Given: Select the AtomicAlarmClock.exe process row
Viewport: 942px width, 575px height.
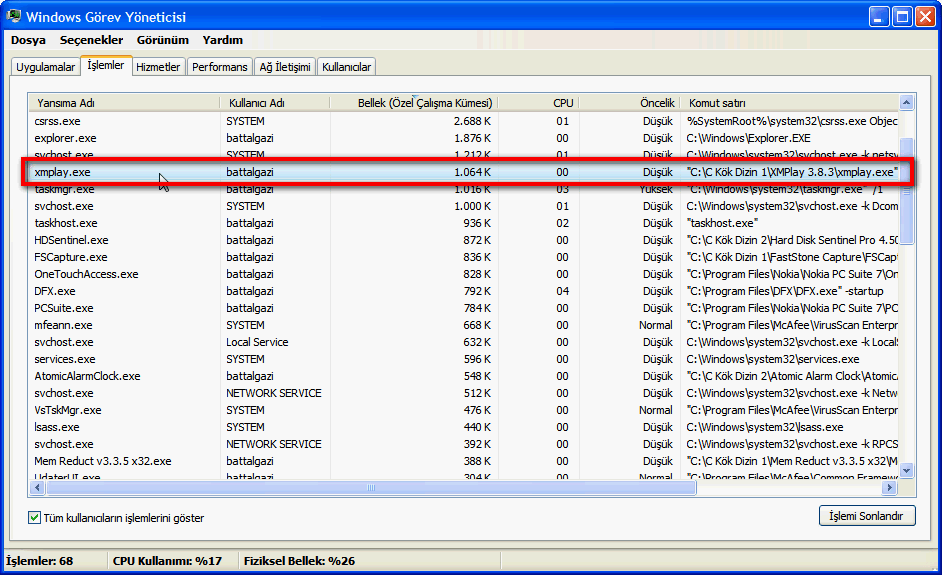Looking at the screenshot, I should [x=464, y=376].
